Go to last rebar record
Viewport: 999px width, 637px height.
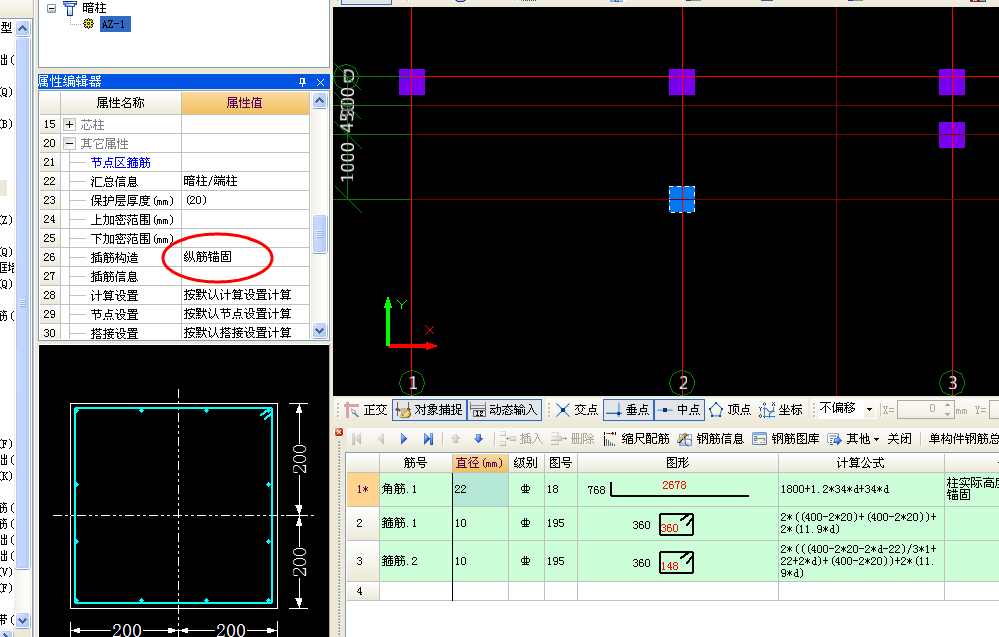pos(428,439)
